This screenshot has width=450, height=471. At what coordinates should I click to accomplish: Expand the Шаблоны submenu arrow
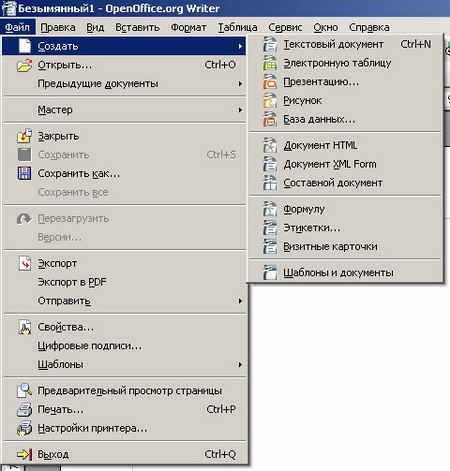240,364
